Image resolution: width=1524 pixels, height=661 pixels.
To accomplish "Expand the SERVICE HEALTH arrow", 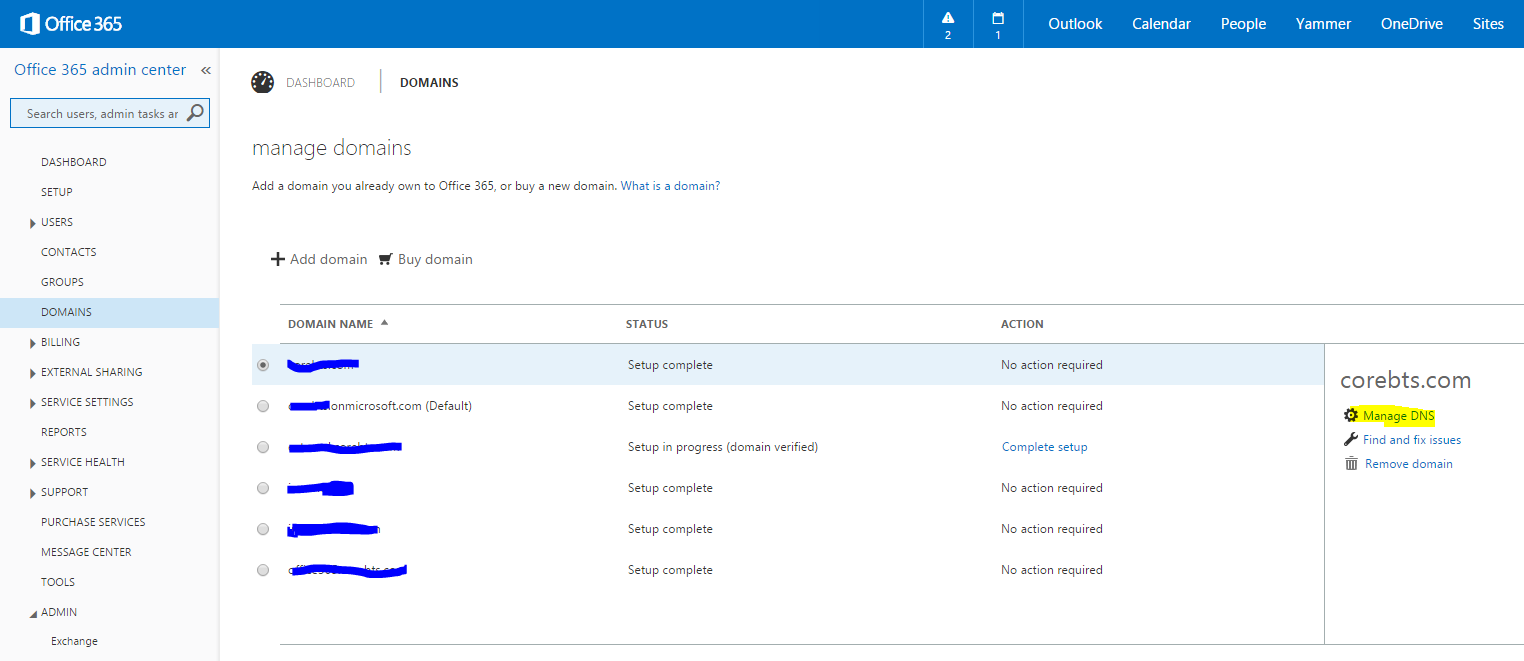I will 33,463.
